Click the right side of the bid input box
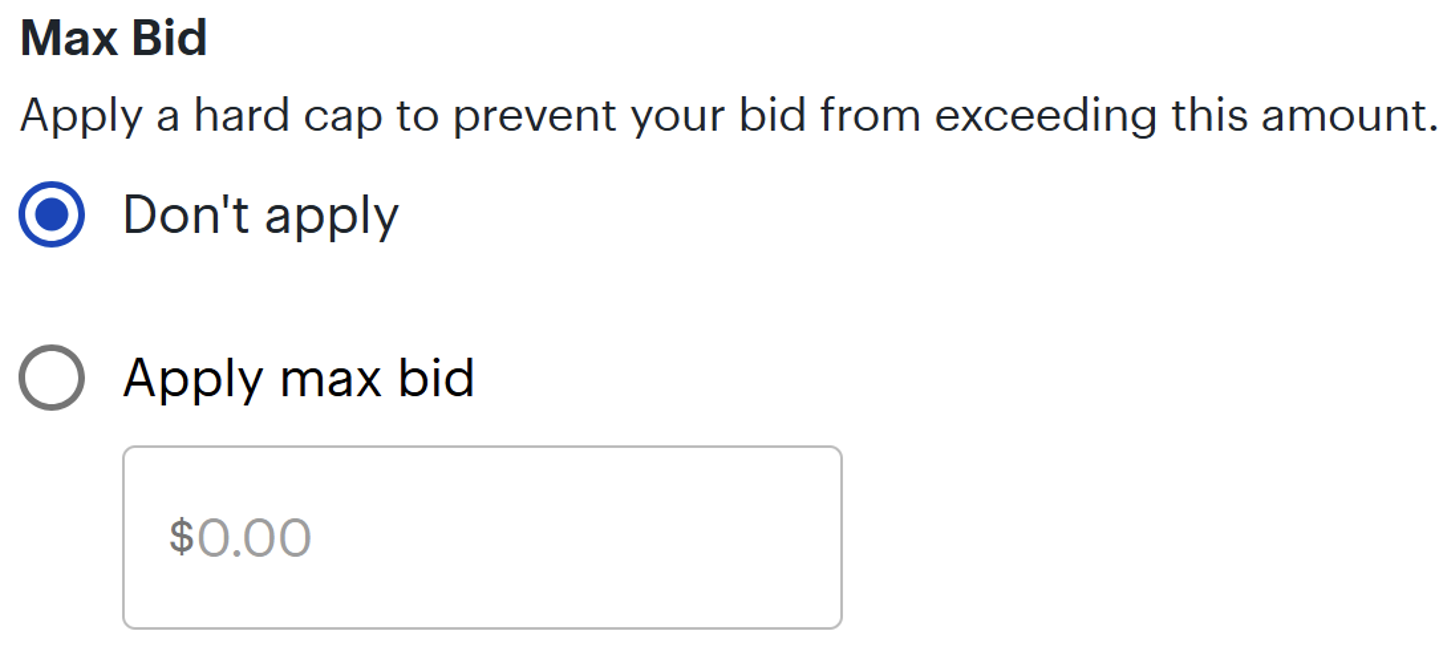The height and width of the screenshot is (646, 1454). pyautogui.click(x=760, y=538)
